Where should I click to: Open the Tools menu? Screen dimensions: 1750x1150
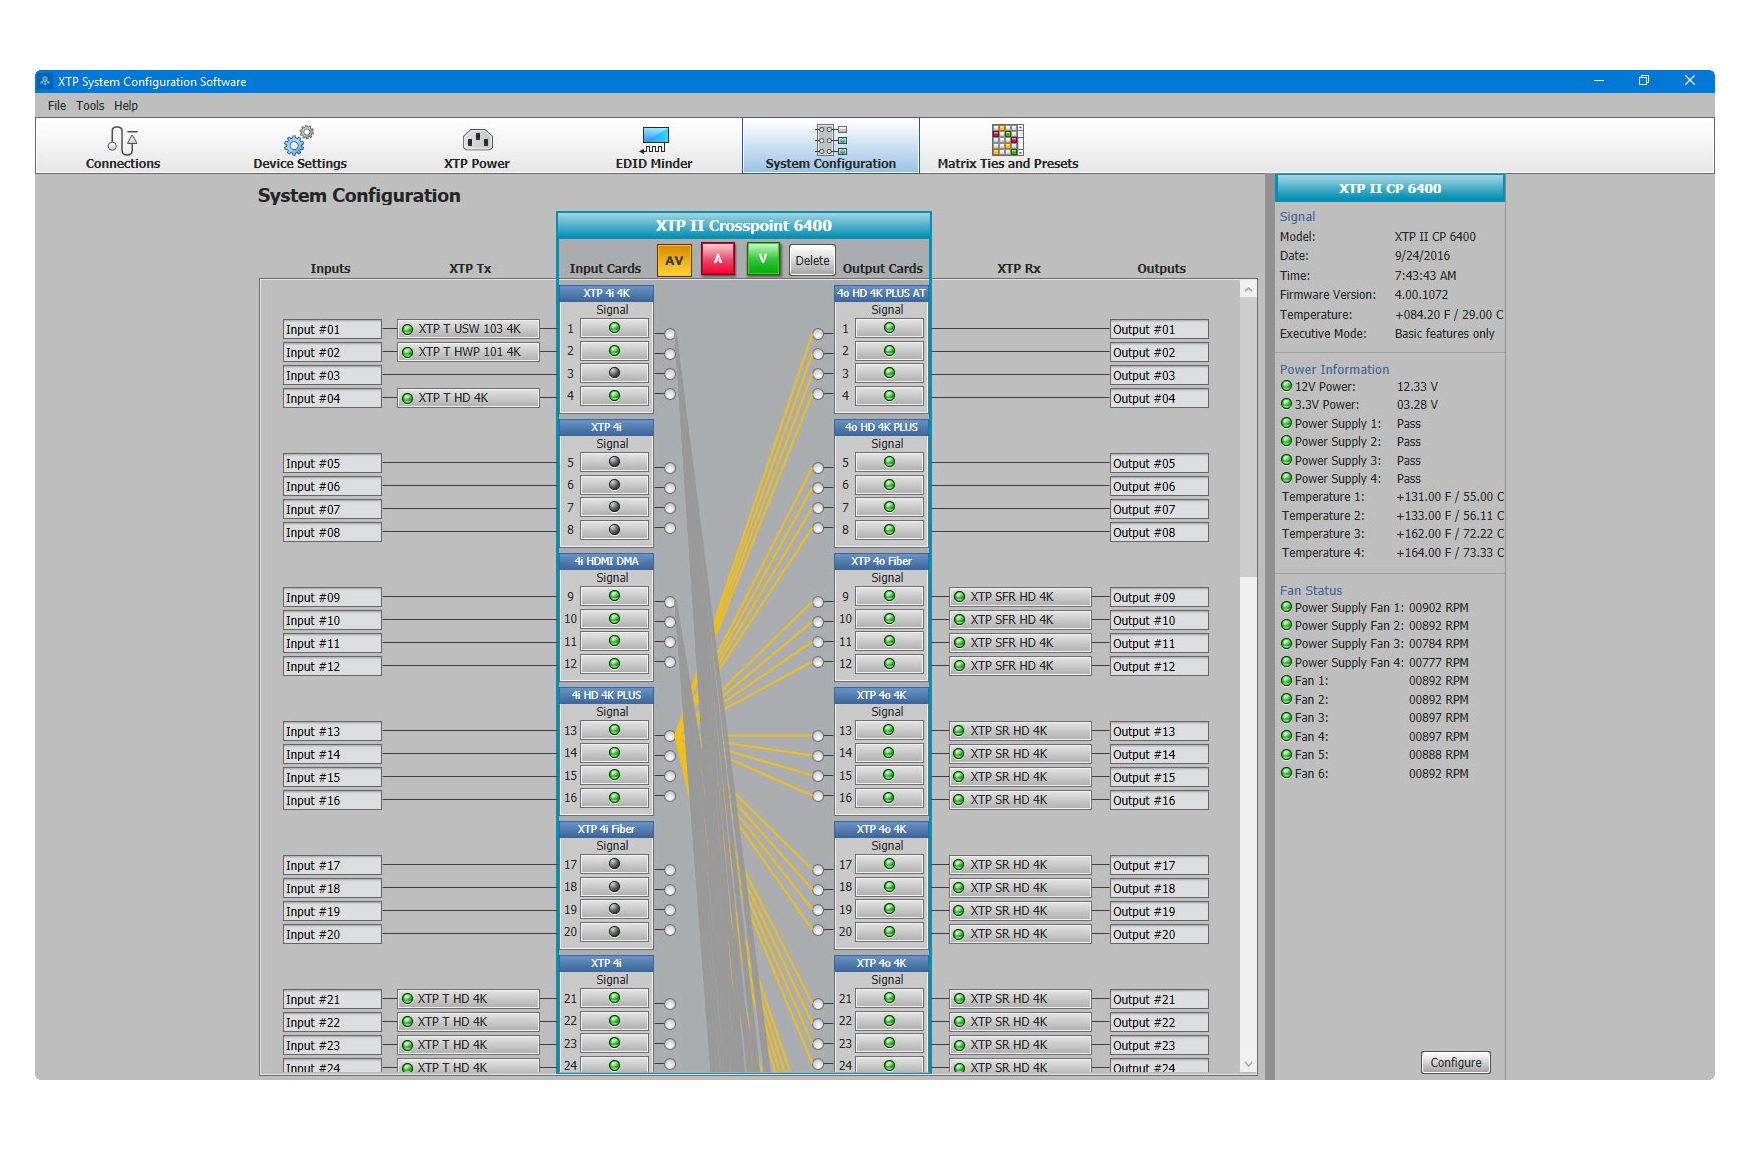coord(90,105)
